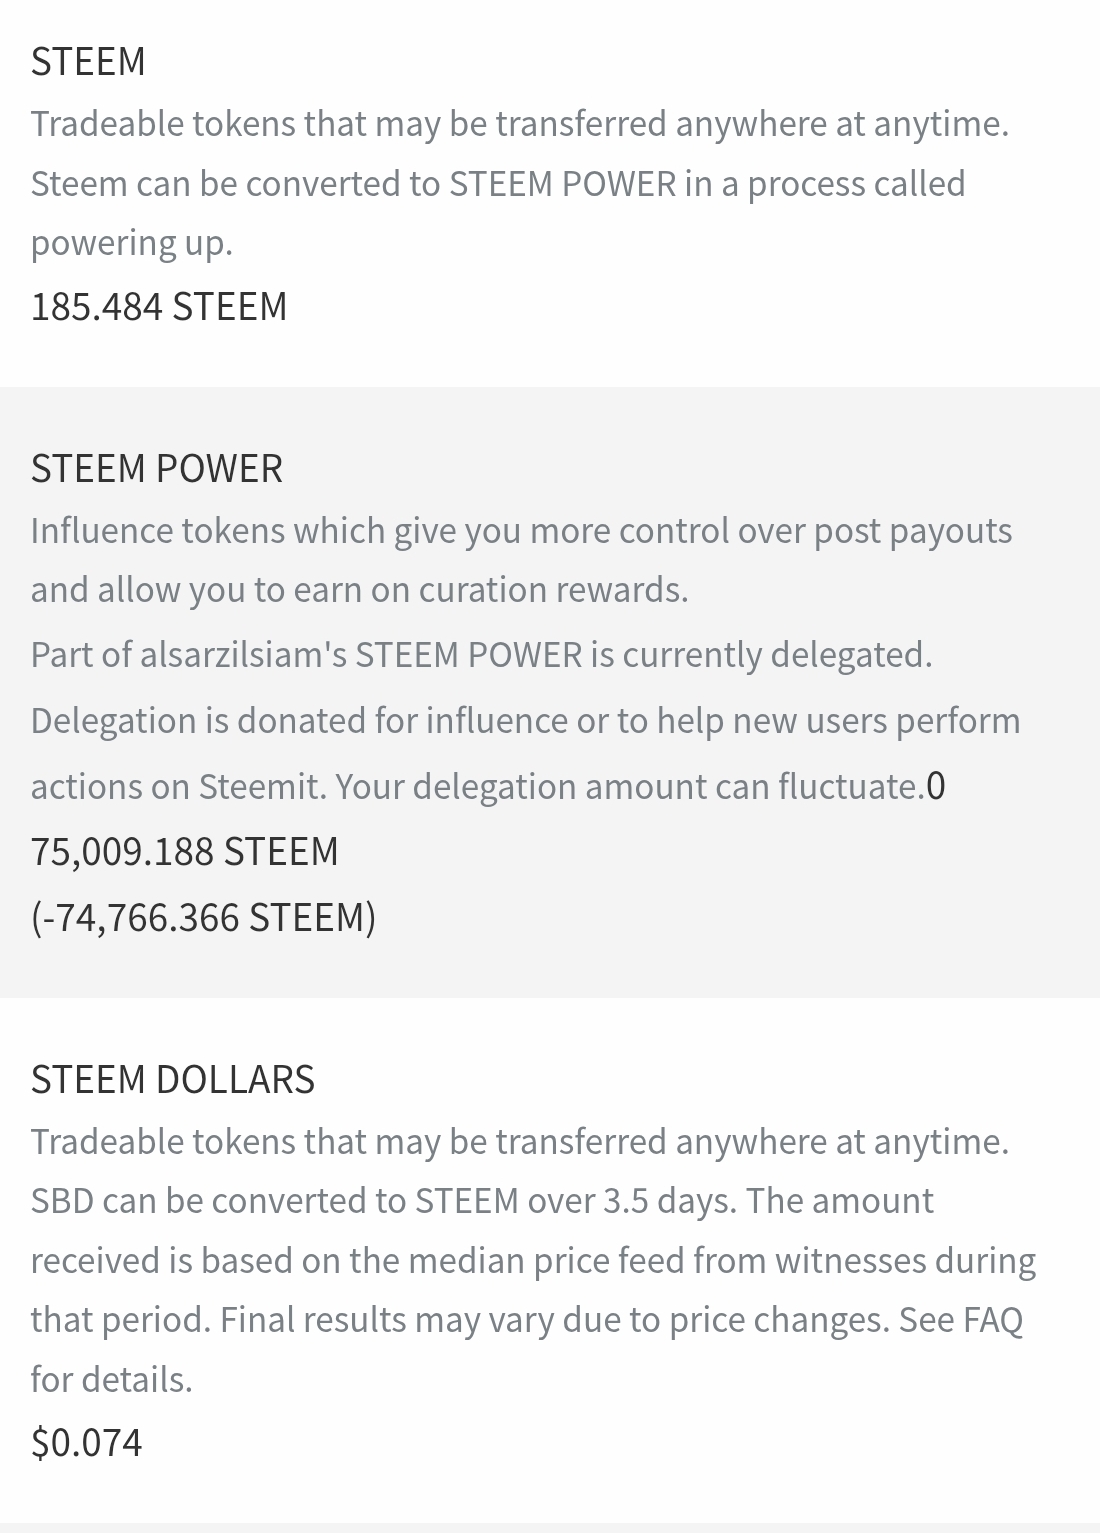The image size is (1100, 1533).
Task: Click the delegated amount (-74,766.366 STEEM)
Action: pyautogui.click(x=204, y=918)
